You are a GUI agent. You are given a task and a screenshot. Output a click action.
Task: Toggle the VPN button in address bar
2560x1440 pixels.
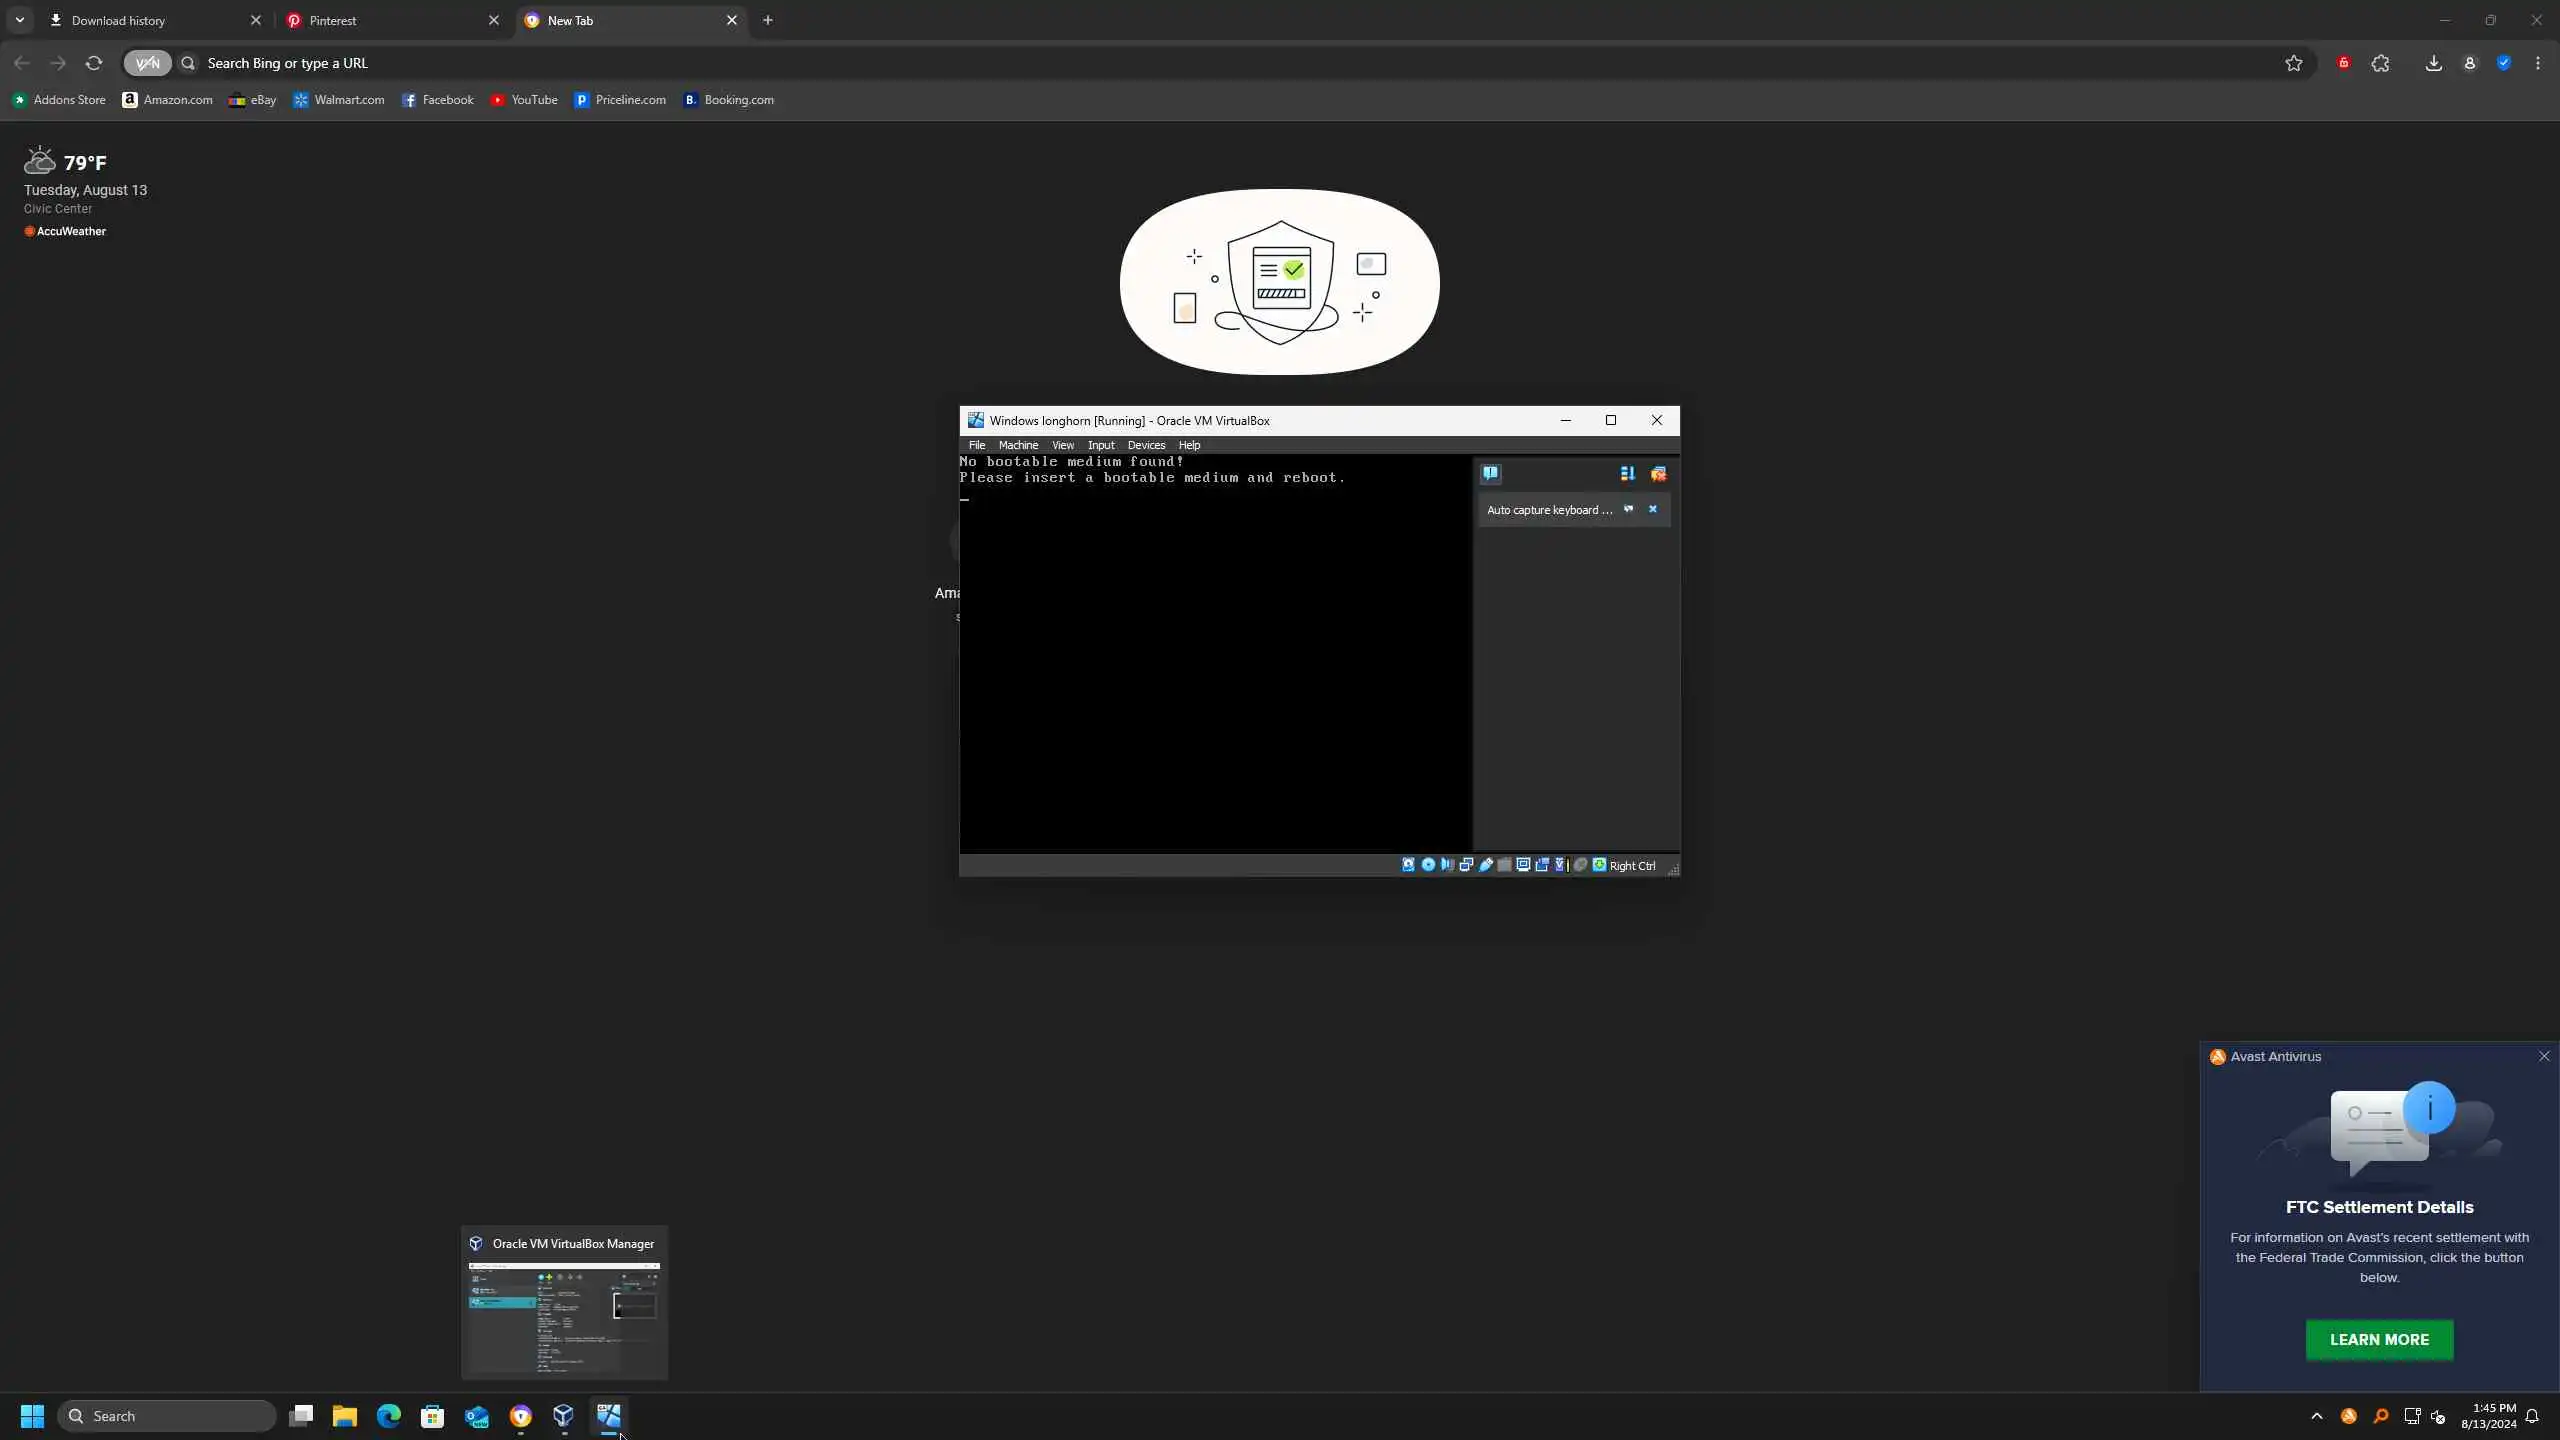pos(147,63)
